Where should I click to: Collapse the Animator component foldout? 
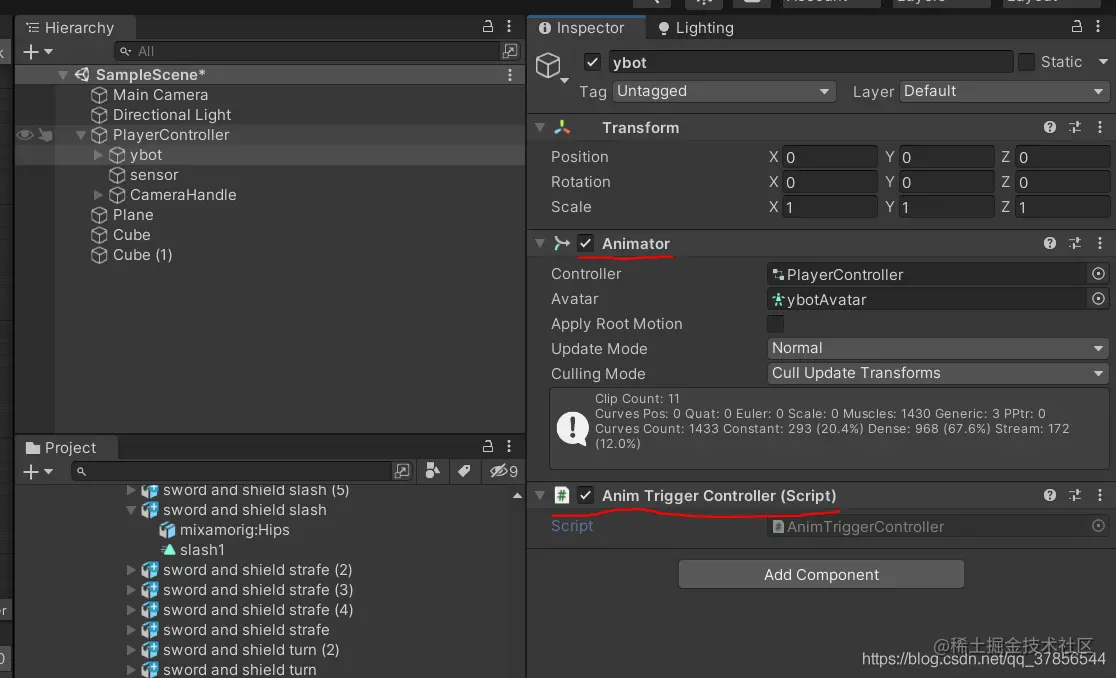point(539,243)
